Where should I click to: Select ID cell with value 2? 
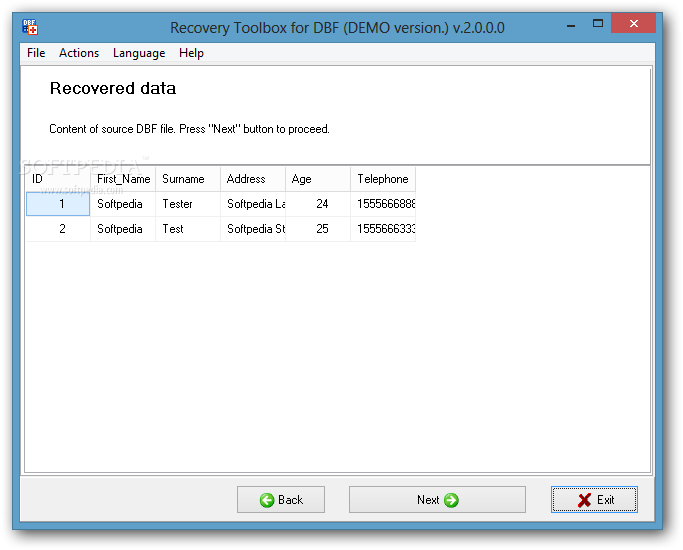click(58, 229)
